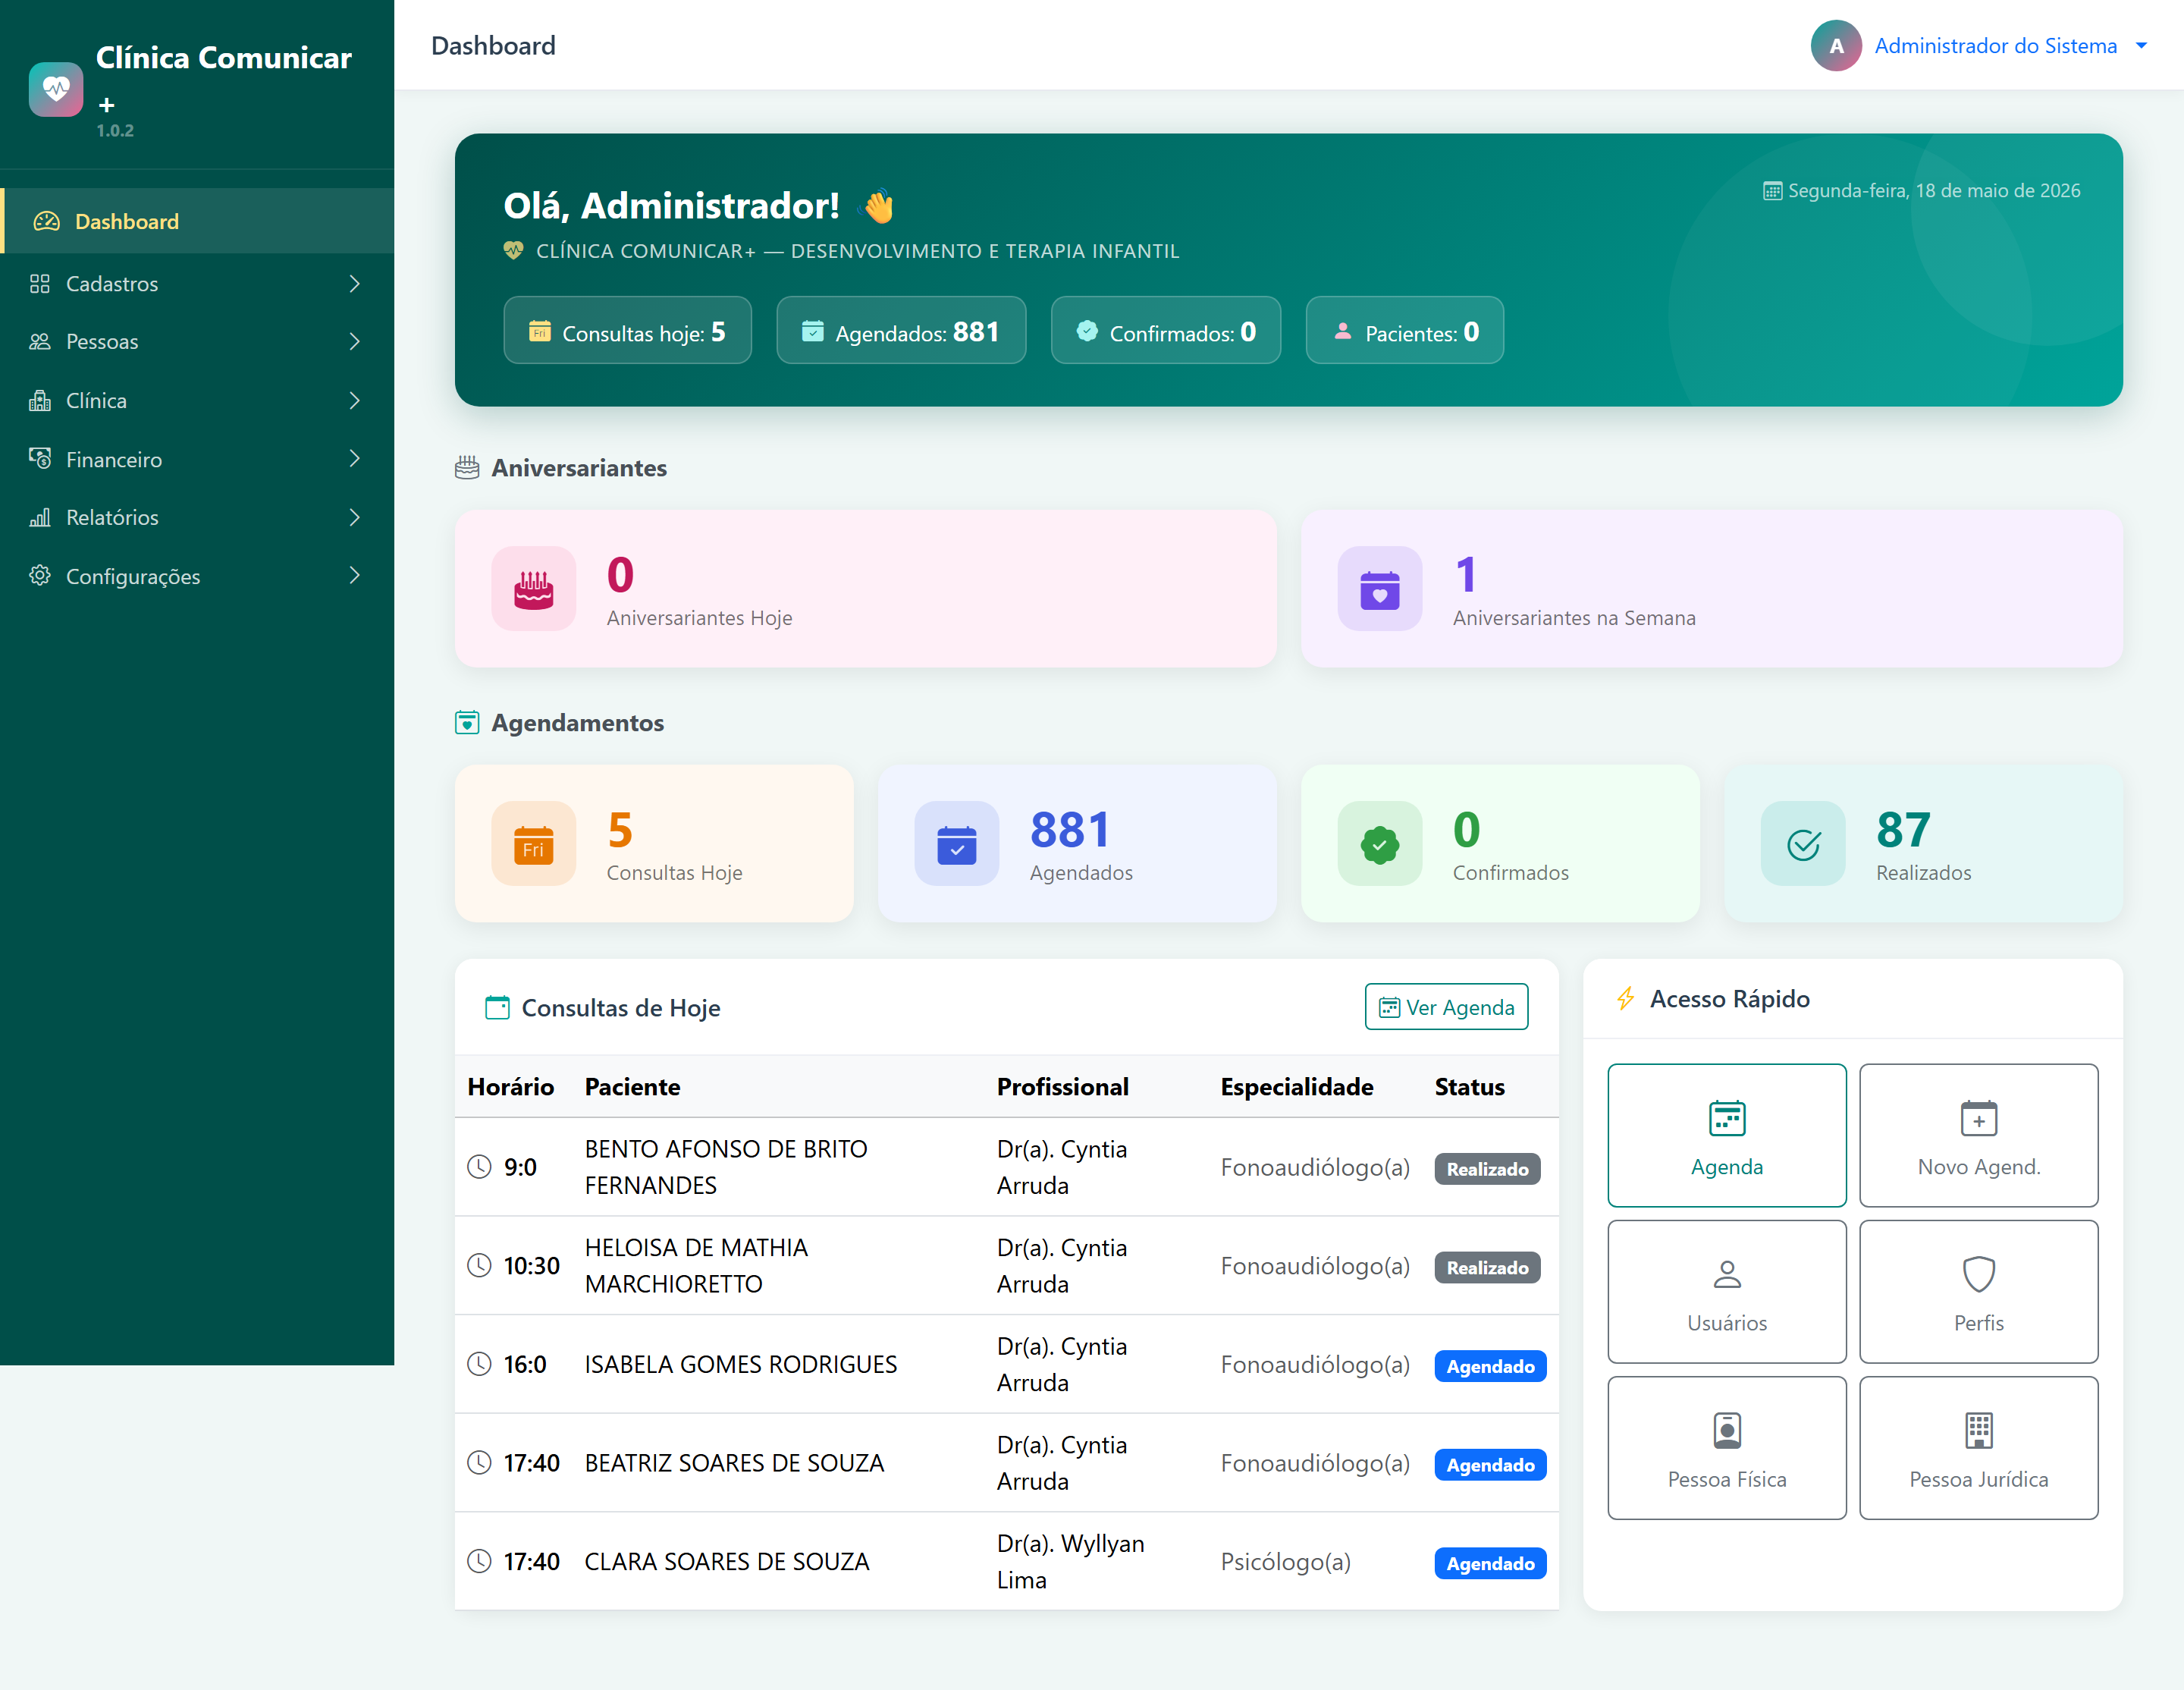Expand the Clínica menu chevron

click(x=355, y=401)
